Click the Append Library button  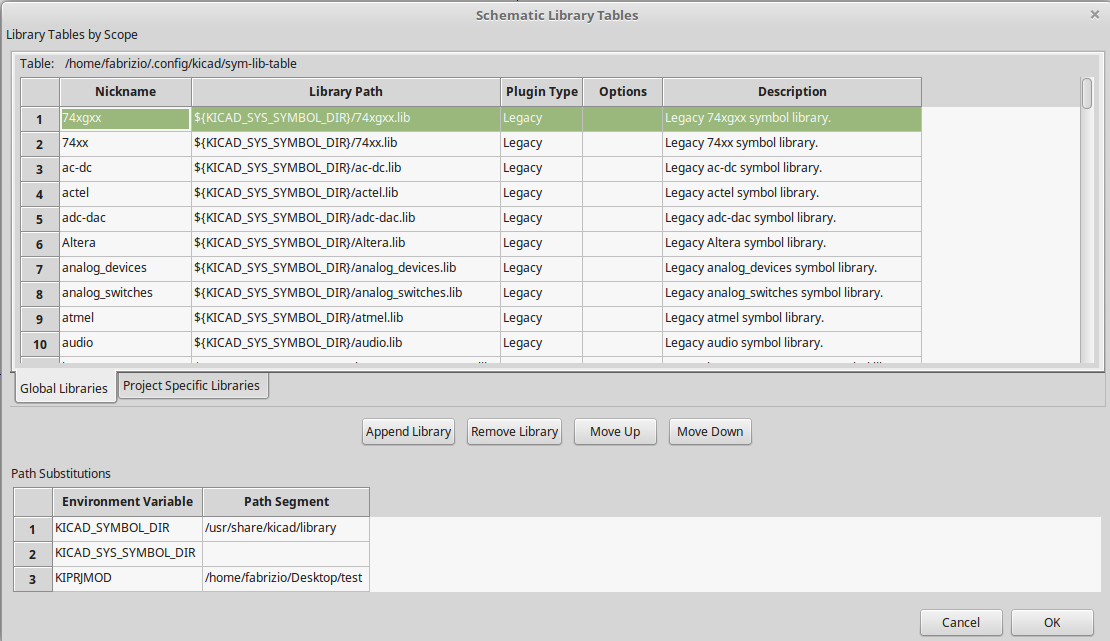click(x=408, y=432)
